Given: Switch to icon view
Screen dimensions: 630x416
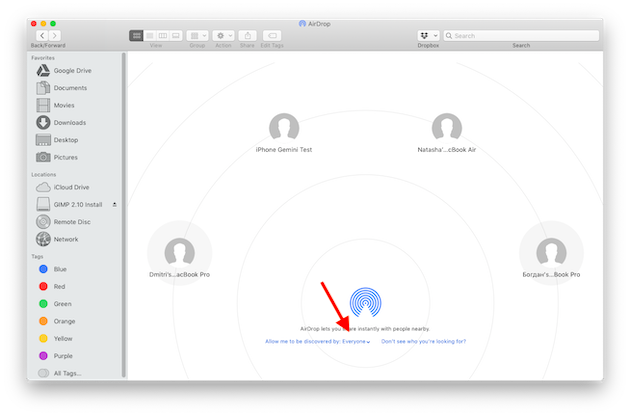Looking at the screenshot, I should [136, 36].
